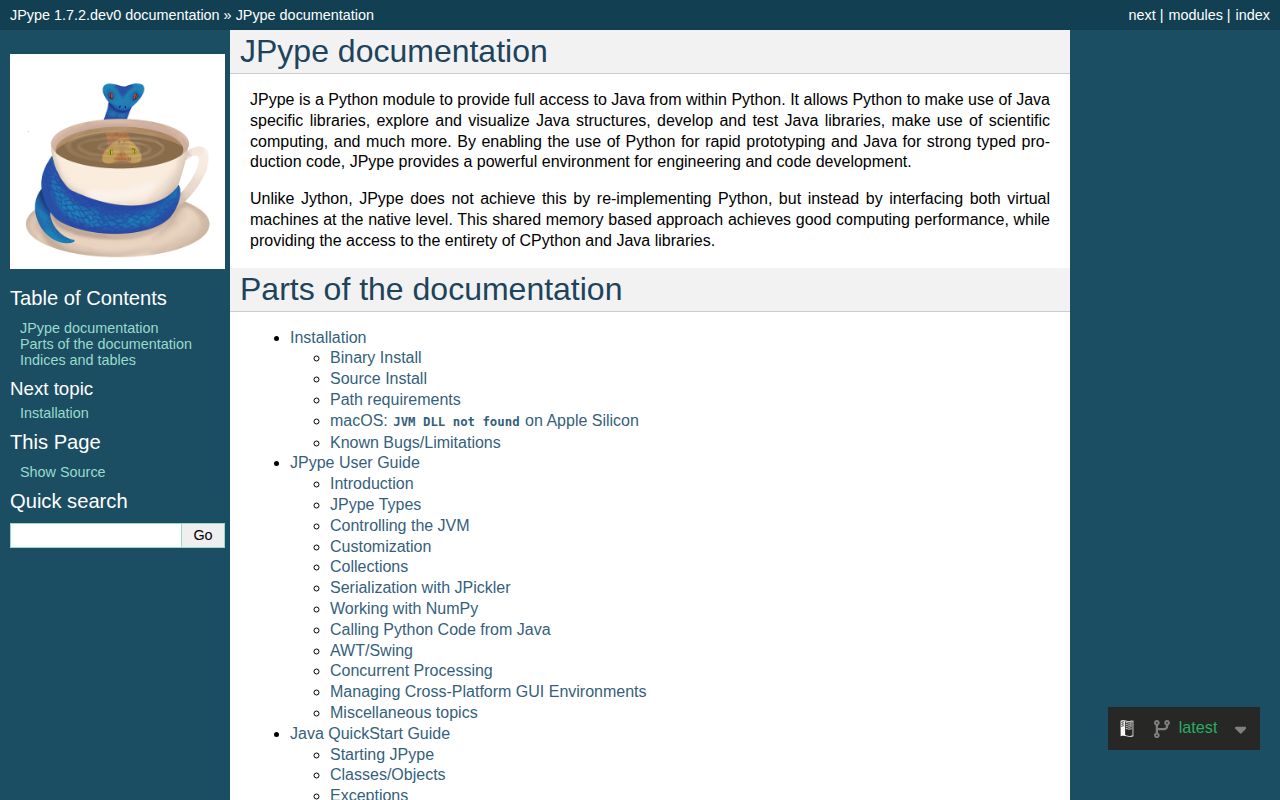This screenshot has height=800, width=1280.
Task: Open Working with NumPy section
Action: coord(404,609)
